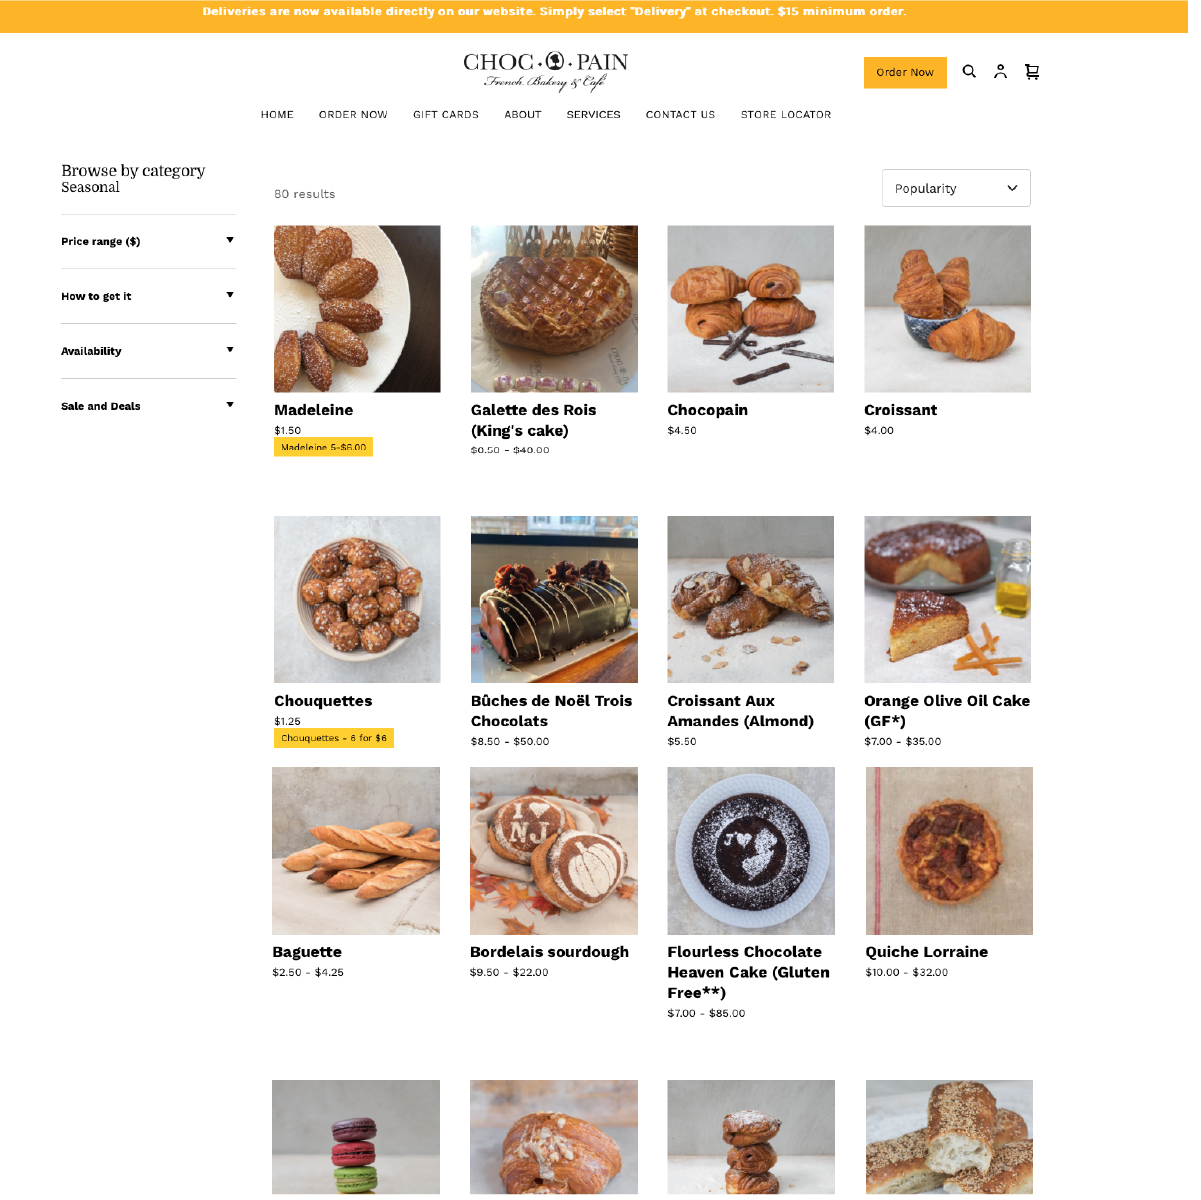Open the search magnifier icon

pyautogui.click(x=969, y=71)
